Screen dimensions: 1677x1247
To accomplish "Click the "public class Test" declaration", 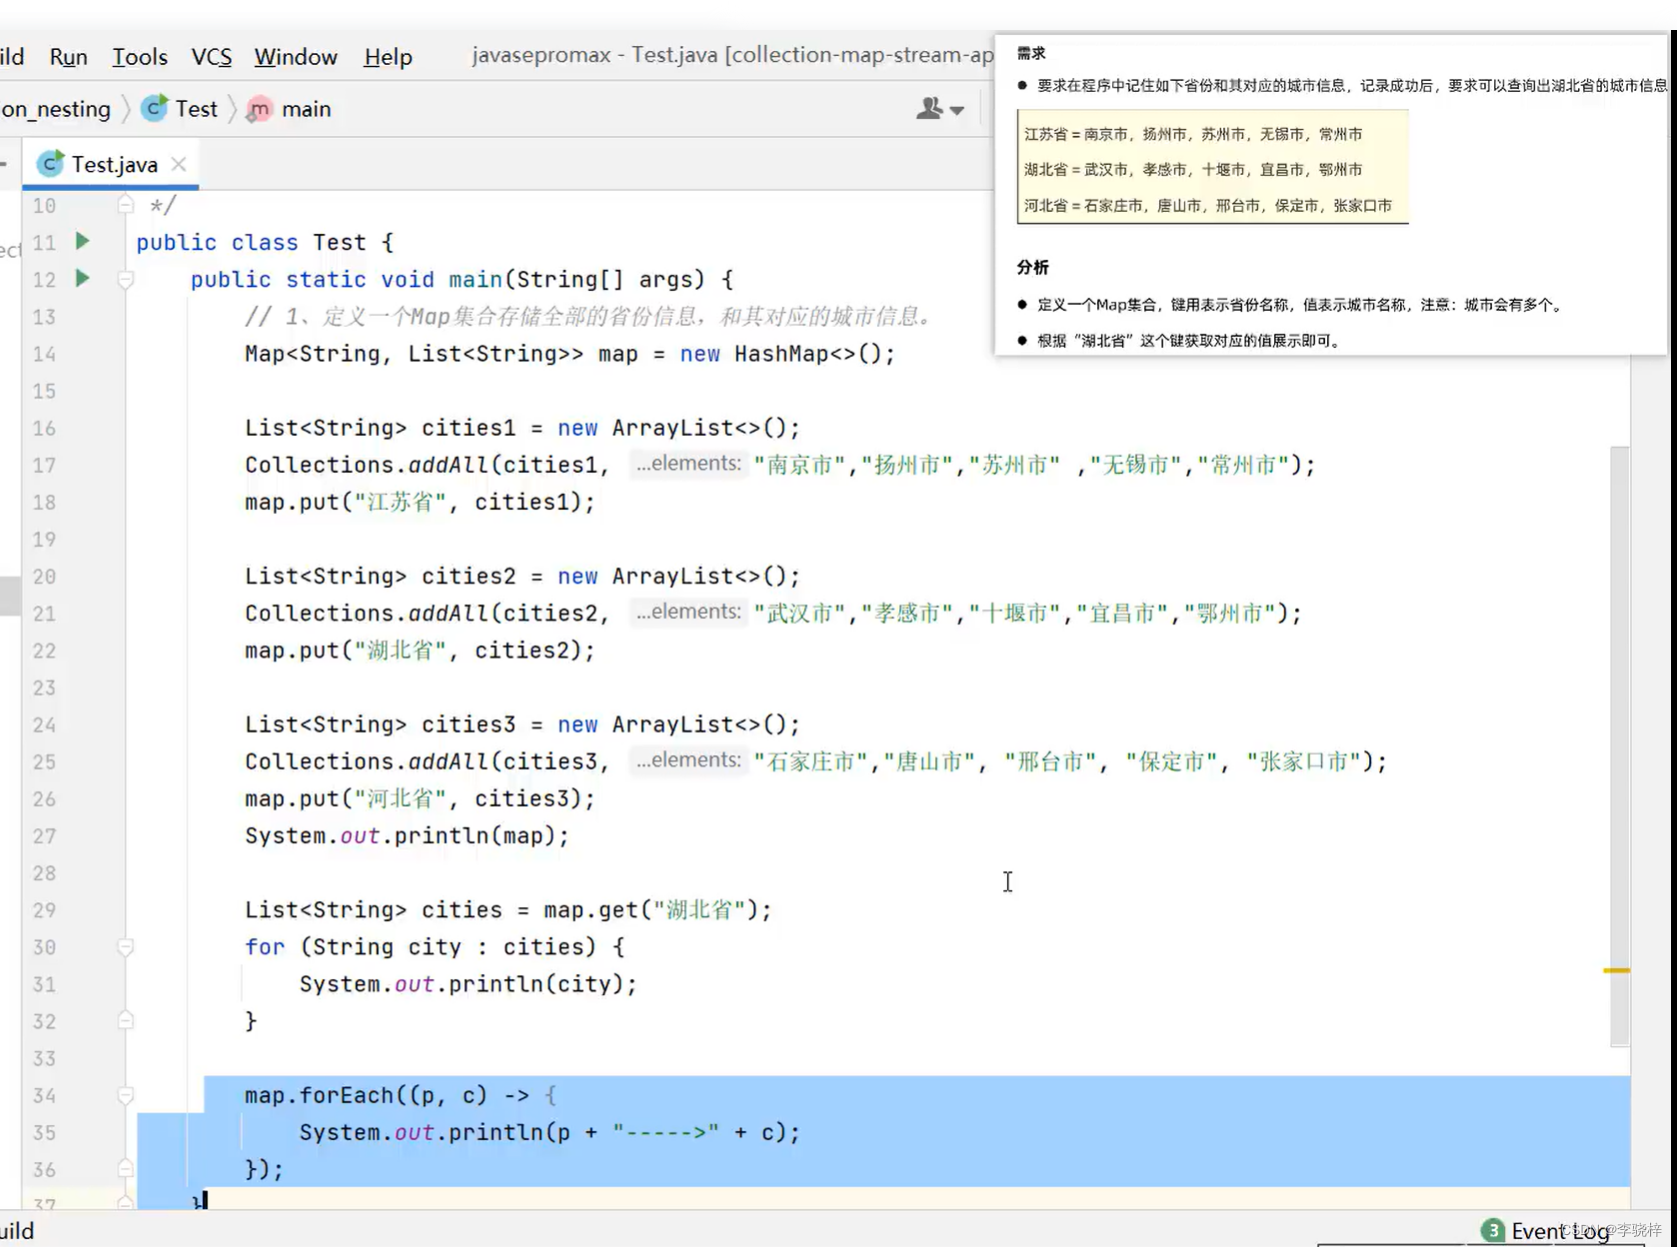I will [265, 242].
